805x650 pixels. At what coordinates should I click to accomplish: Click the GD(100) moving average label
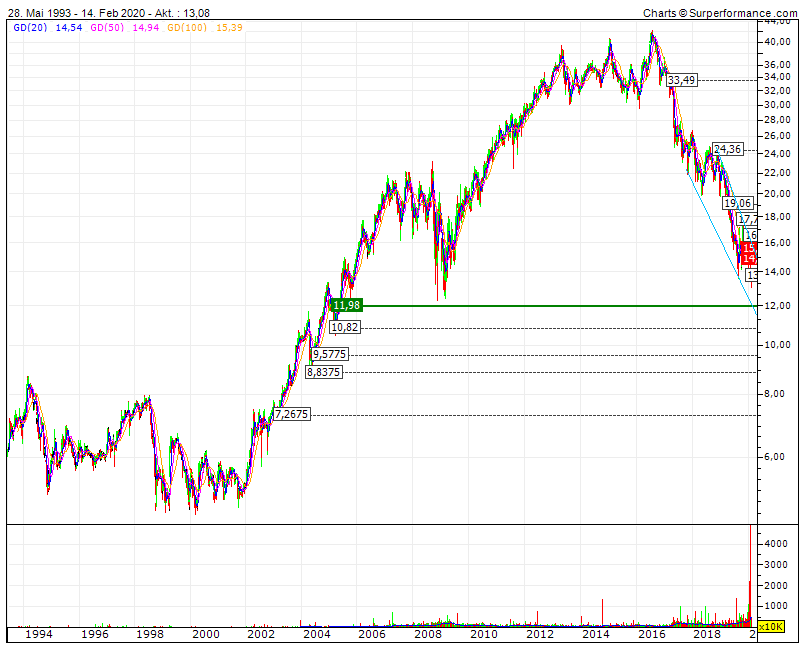coord(187,28)
